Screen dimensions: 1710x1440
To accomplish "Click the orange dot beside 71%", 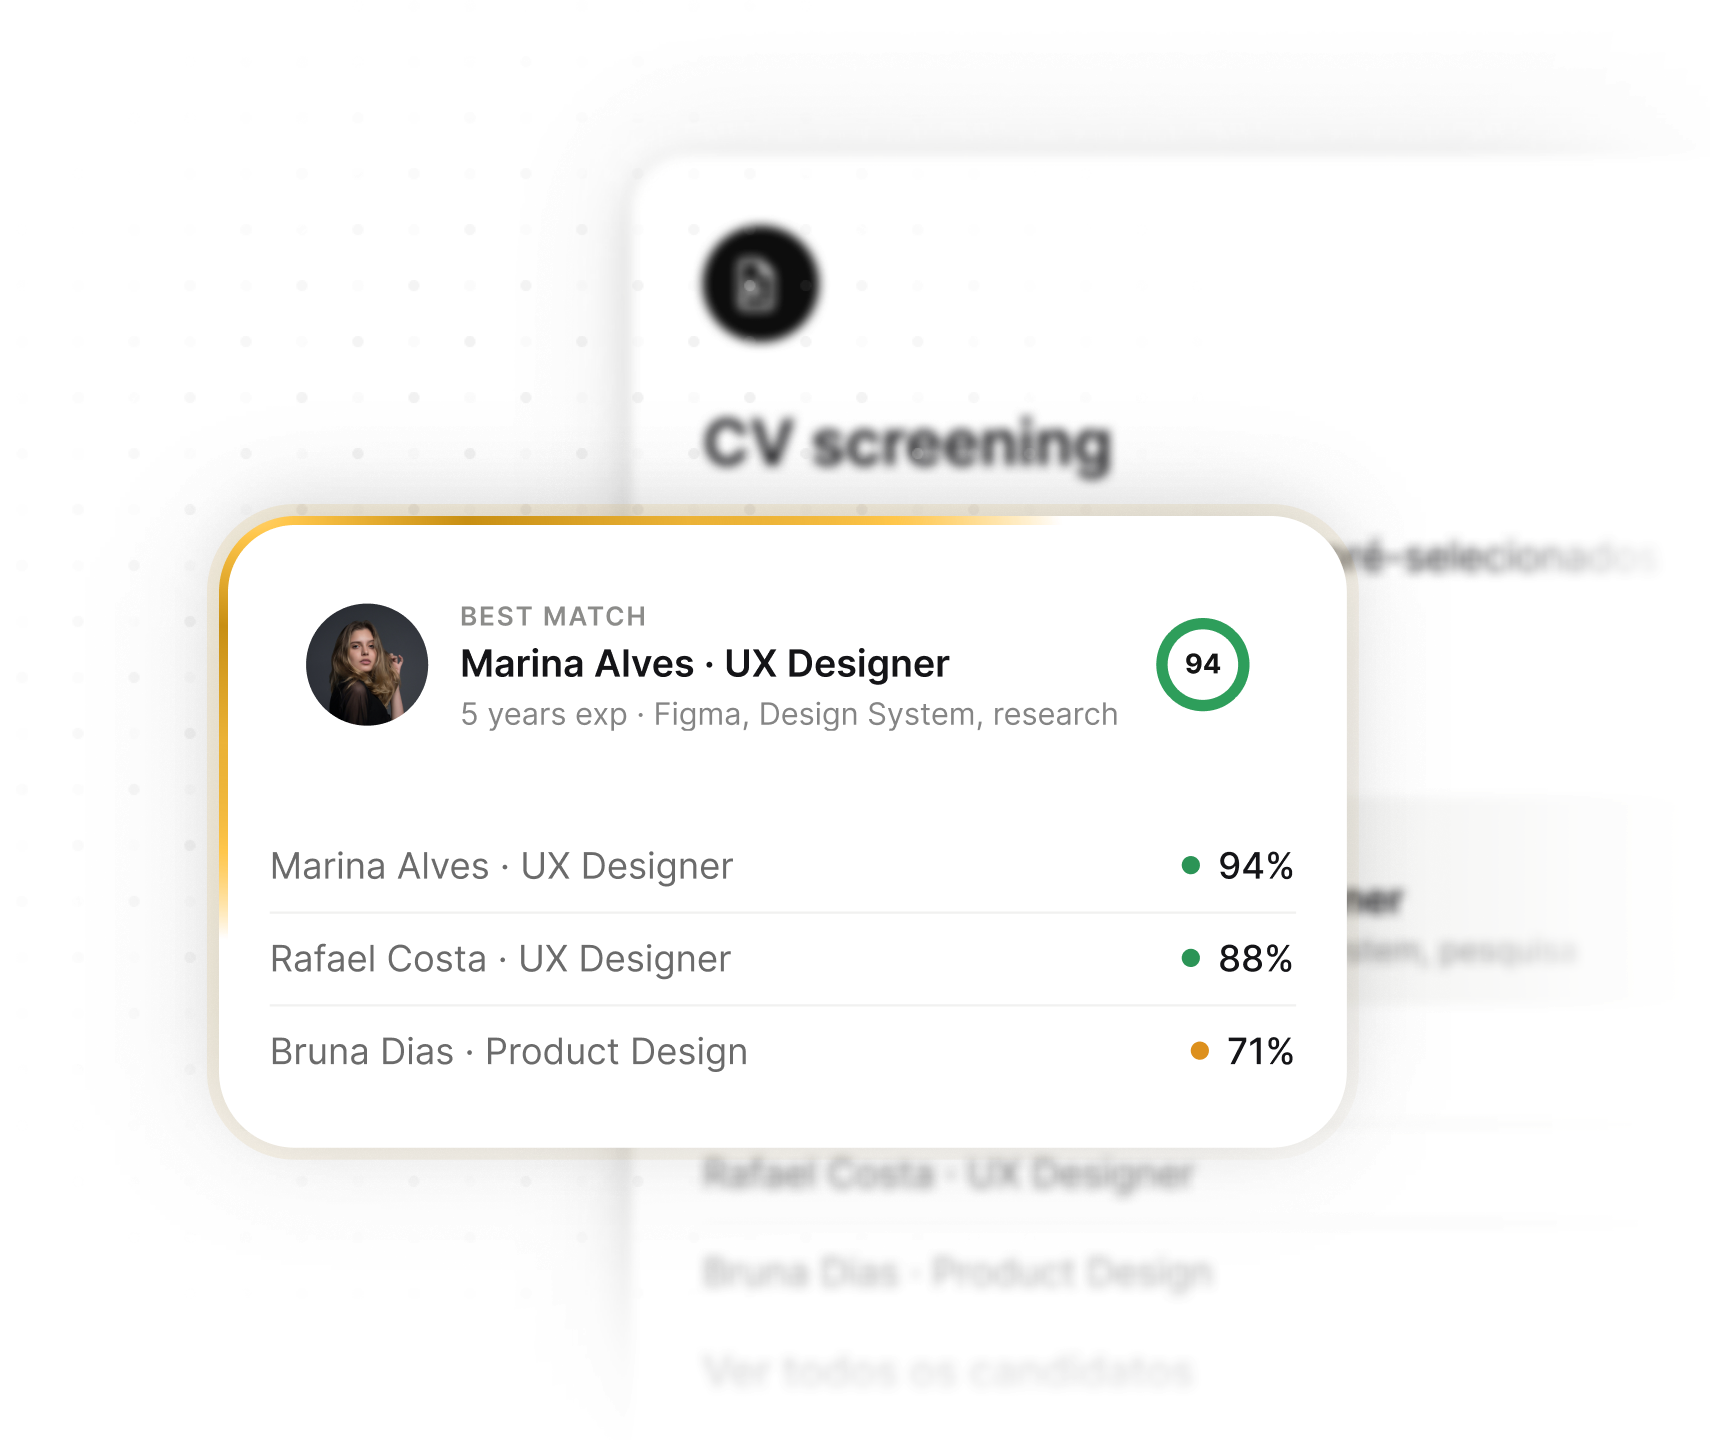I will [1199, 1051].
